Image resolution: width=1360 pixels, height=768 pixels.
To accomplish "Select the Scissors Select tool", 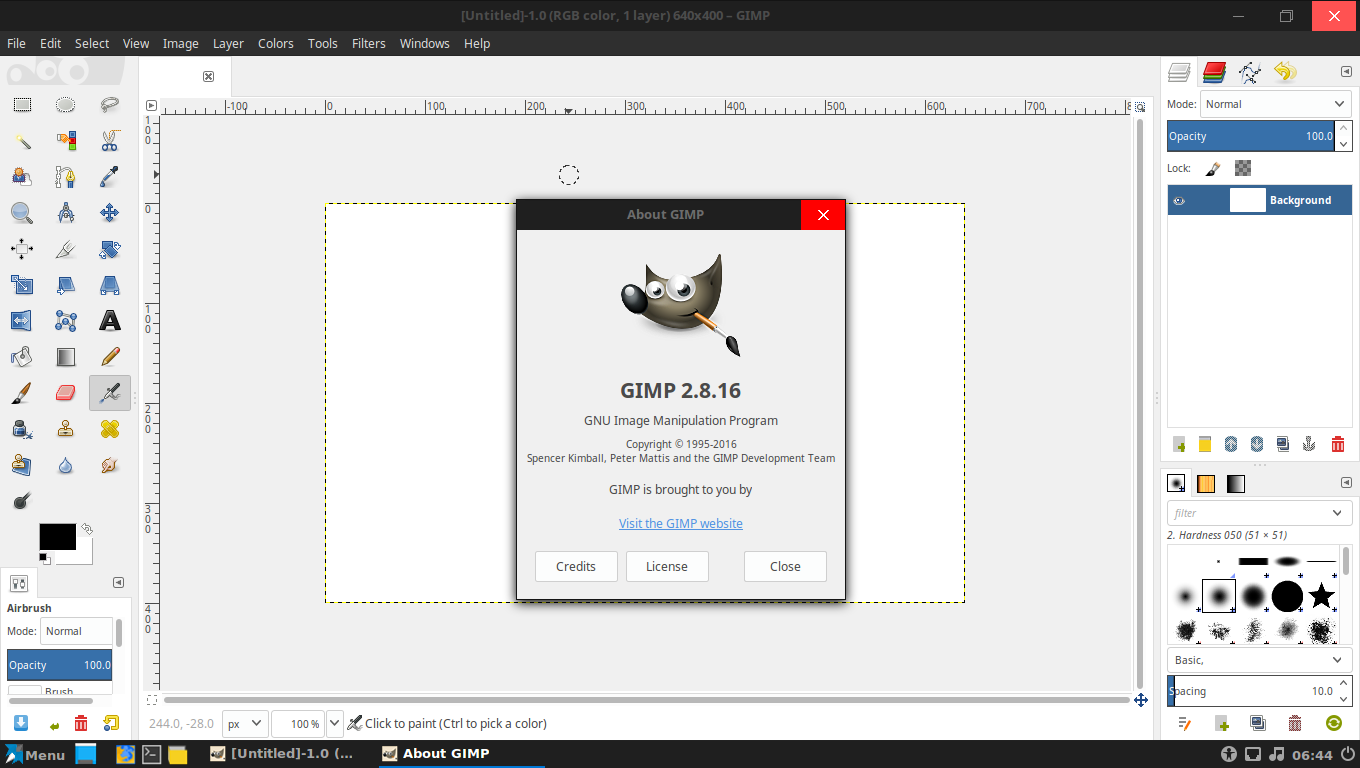I will coord(110,141).
